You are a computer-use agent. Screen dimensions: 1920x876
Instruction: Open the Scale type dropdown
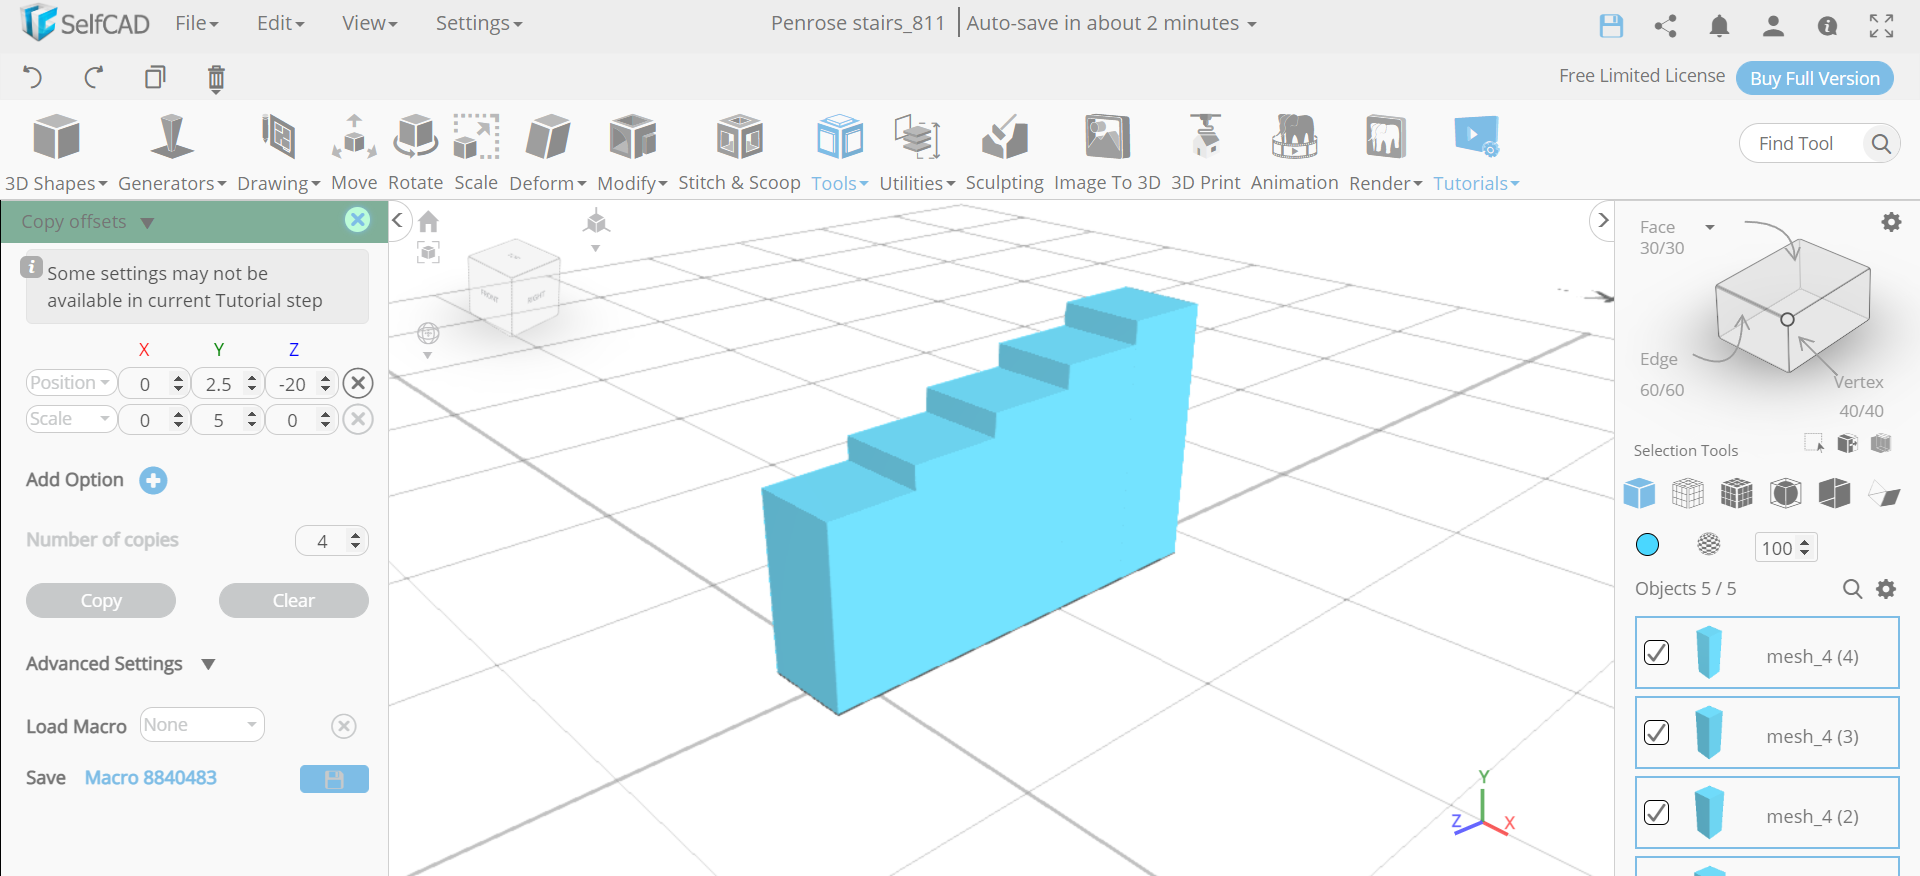70,419
